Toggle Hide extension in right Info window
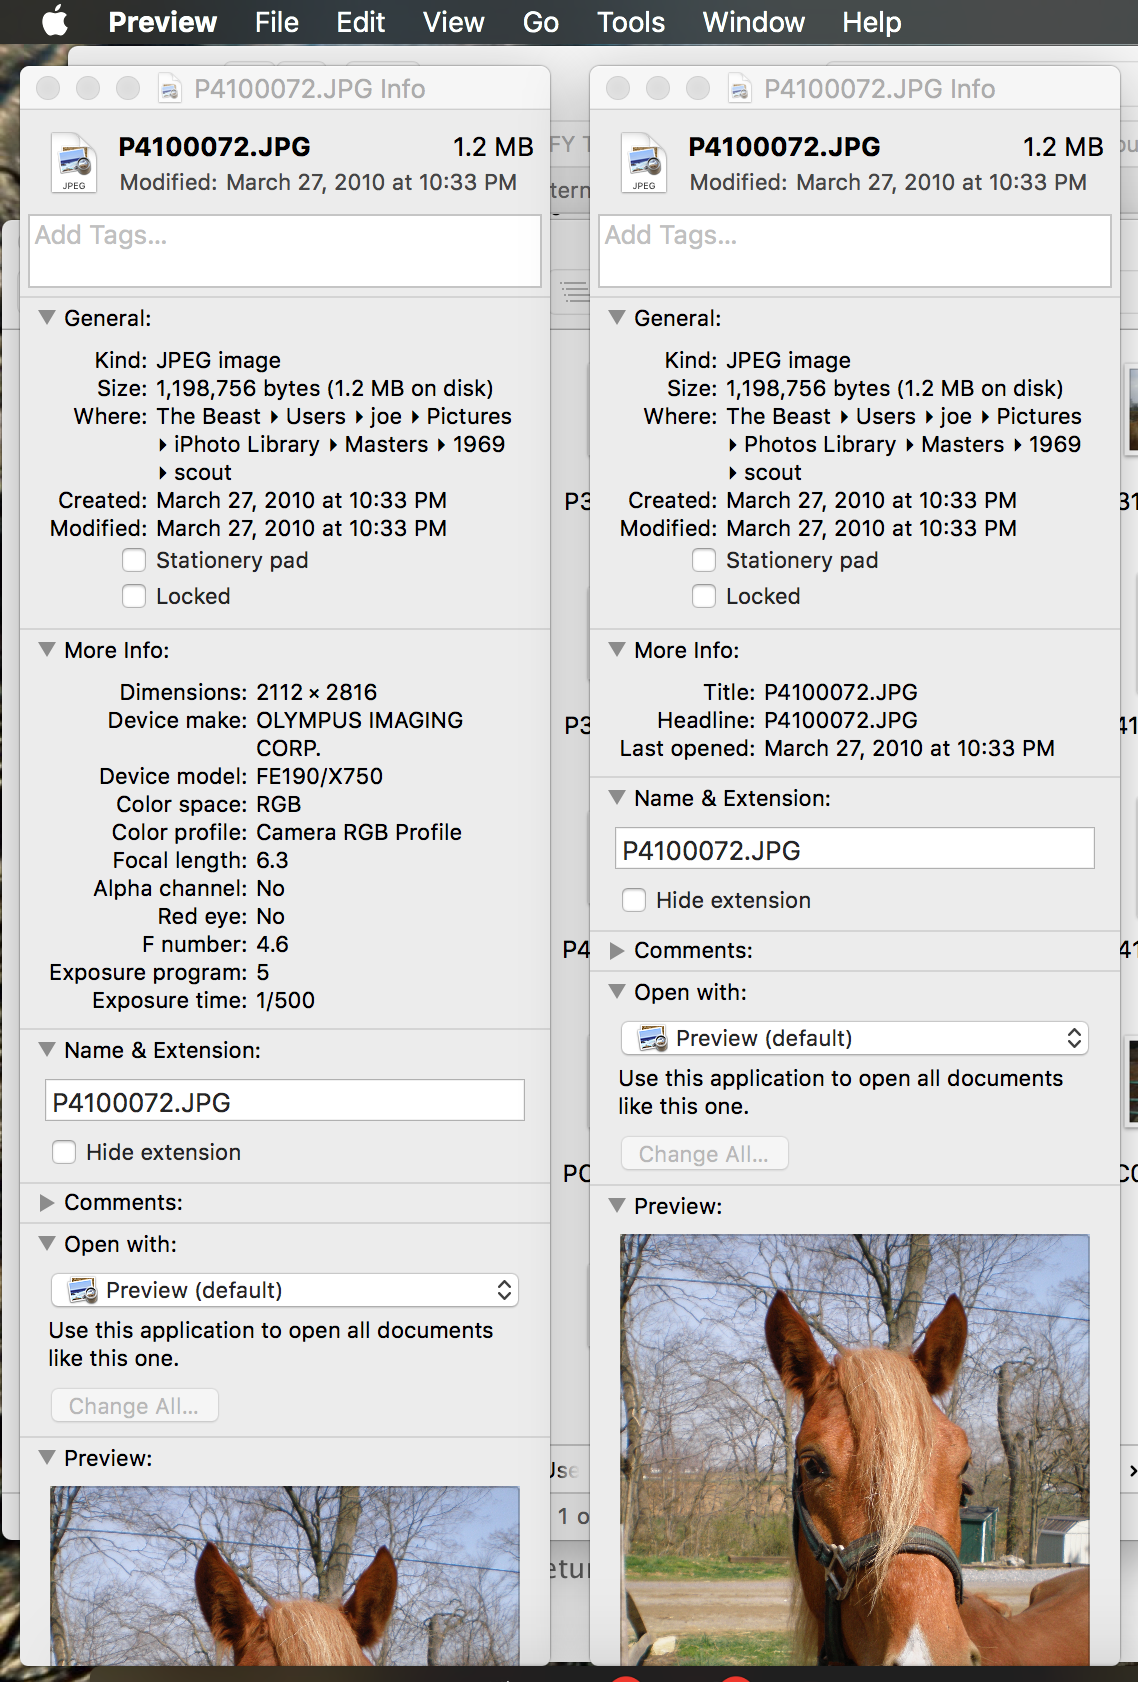Image resolution: width=1138 pixels, height=1682 pixels. (x=634, y=900)
